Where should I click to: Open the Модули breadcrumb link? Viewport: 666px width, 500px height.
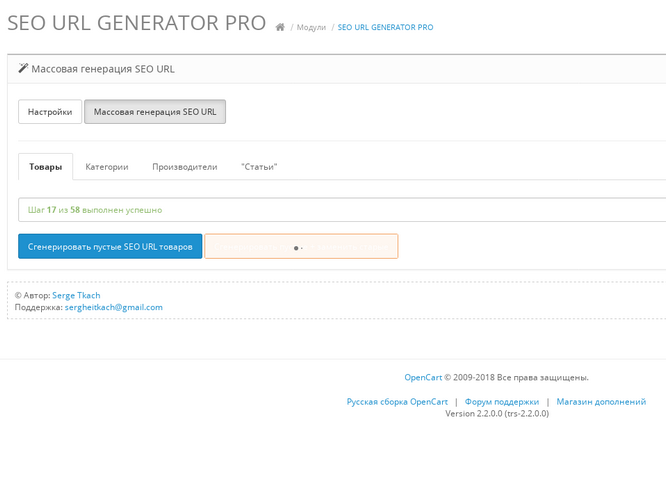coord(311,27)
